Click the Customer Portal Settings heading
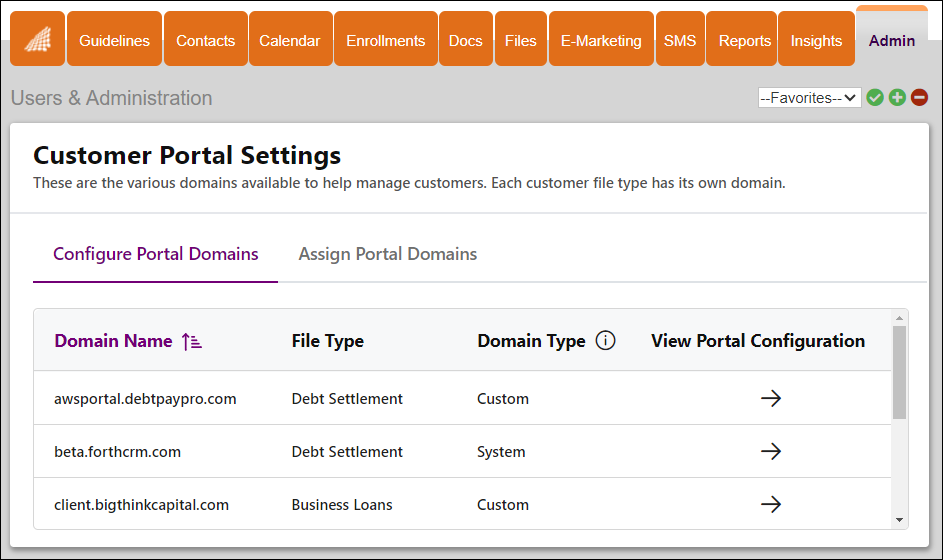This screenshot has width=943, height=560. pos(187,155)
